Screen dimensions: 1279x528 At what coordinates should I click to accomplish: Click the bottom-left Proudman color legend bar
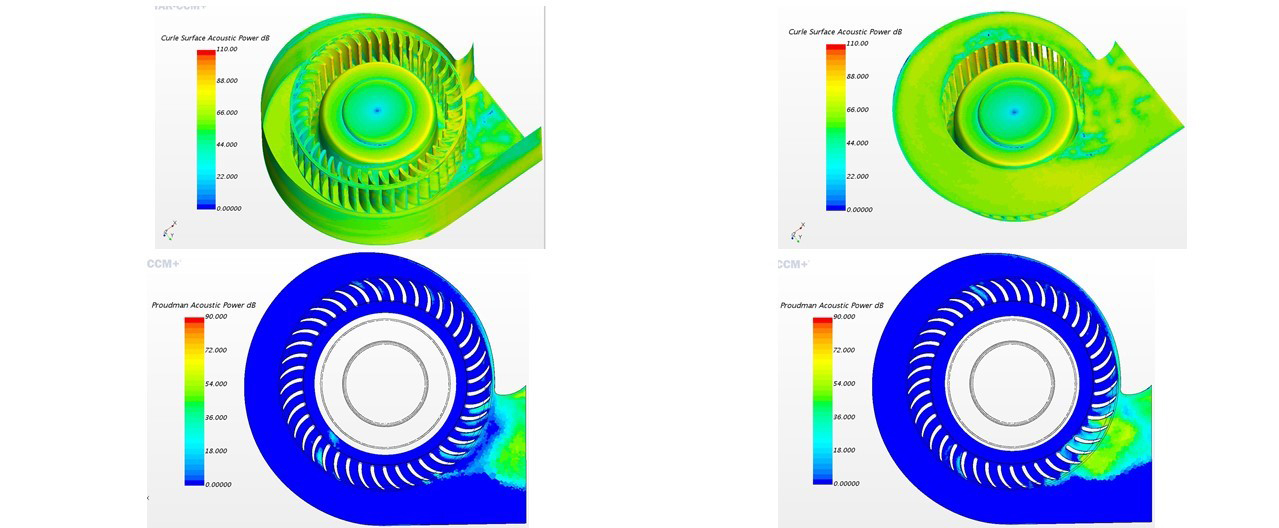[x=193, y=400]
